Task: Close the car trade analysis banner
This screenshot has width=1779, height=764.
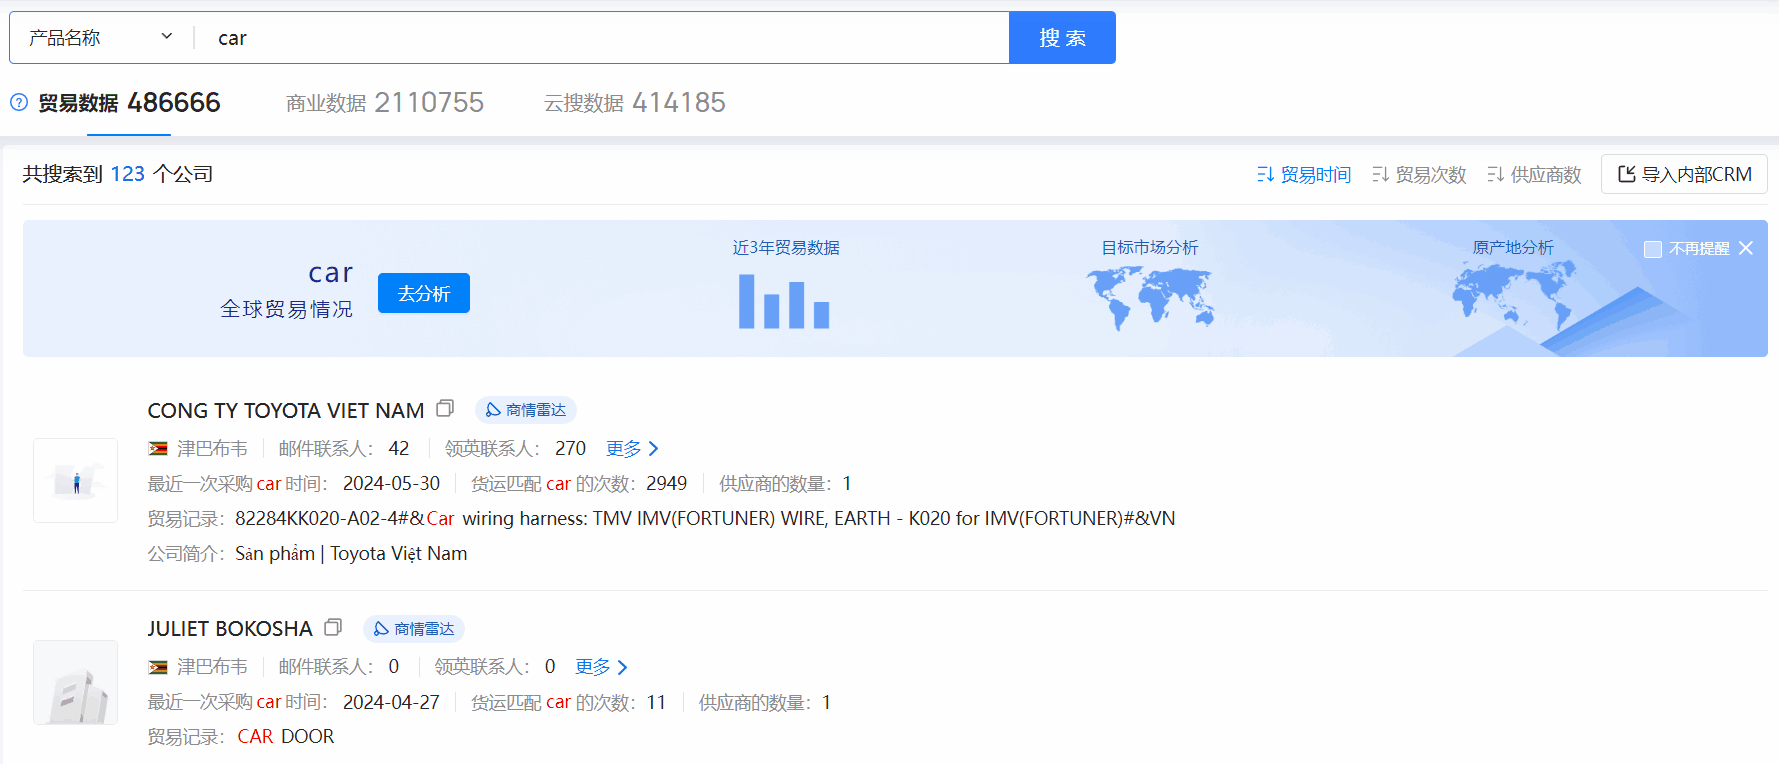Action: 1746,248
